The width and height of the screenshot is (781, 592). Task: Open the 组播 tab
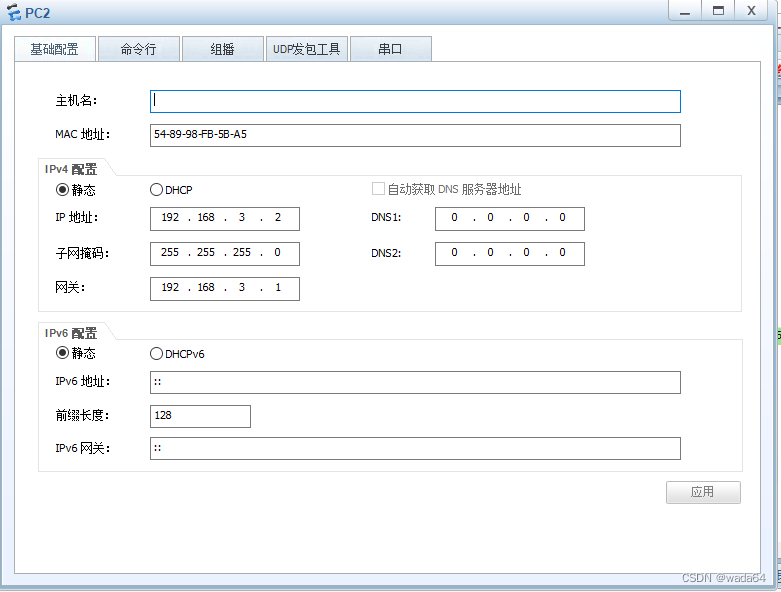pos(222,49)
